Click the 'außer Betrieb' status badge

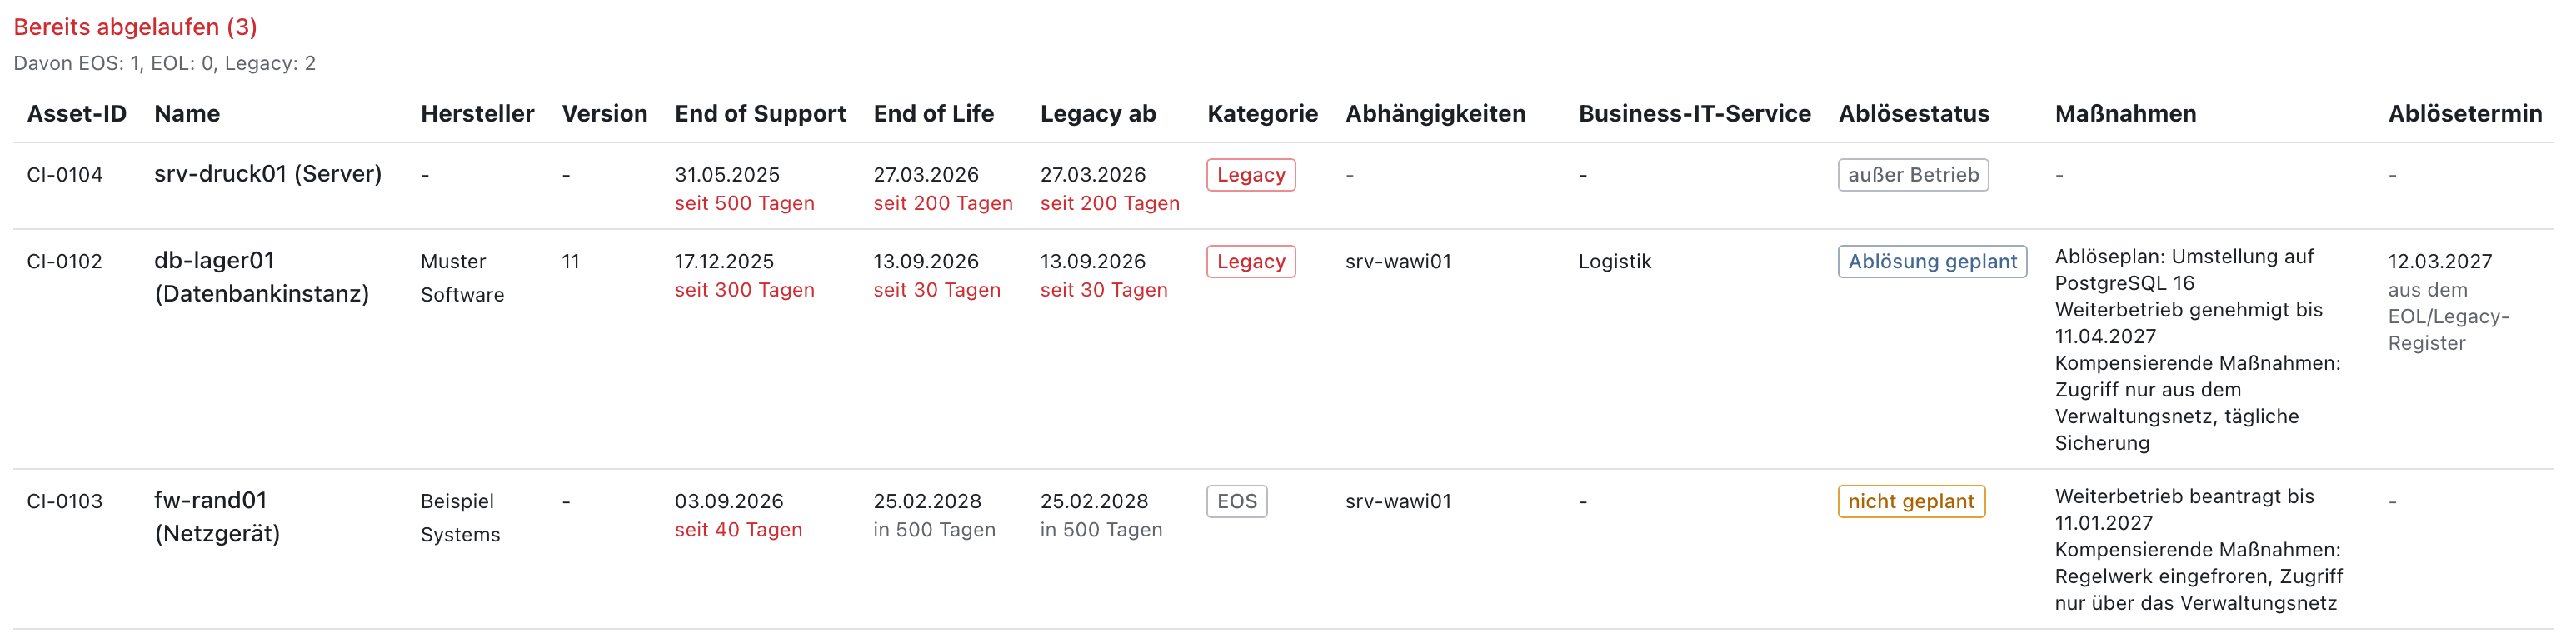[1913, 175]
